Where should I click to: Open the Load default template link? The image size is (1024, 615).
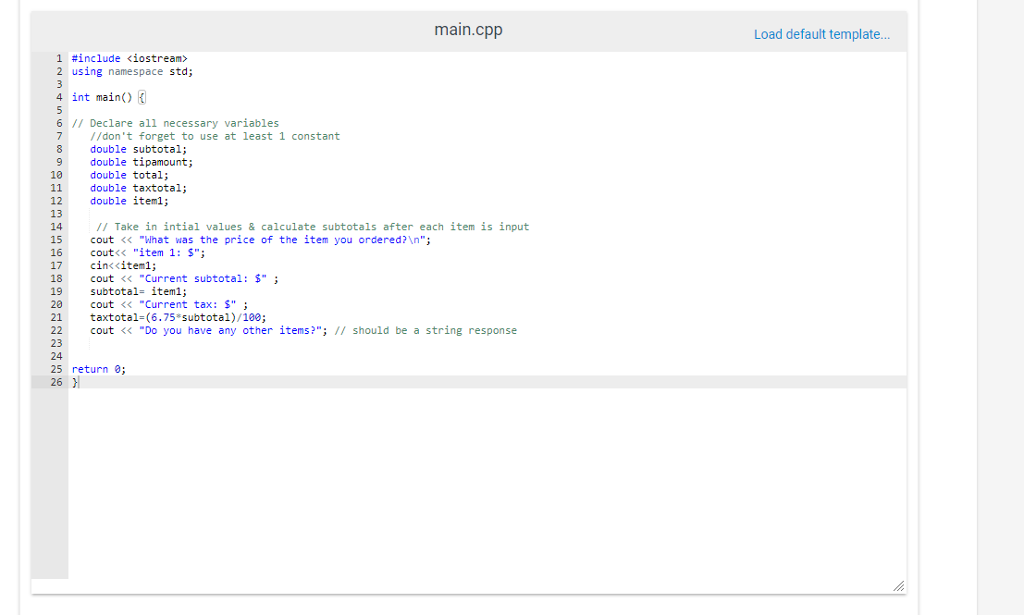(822, 34)
